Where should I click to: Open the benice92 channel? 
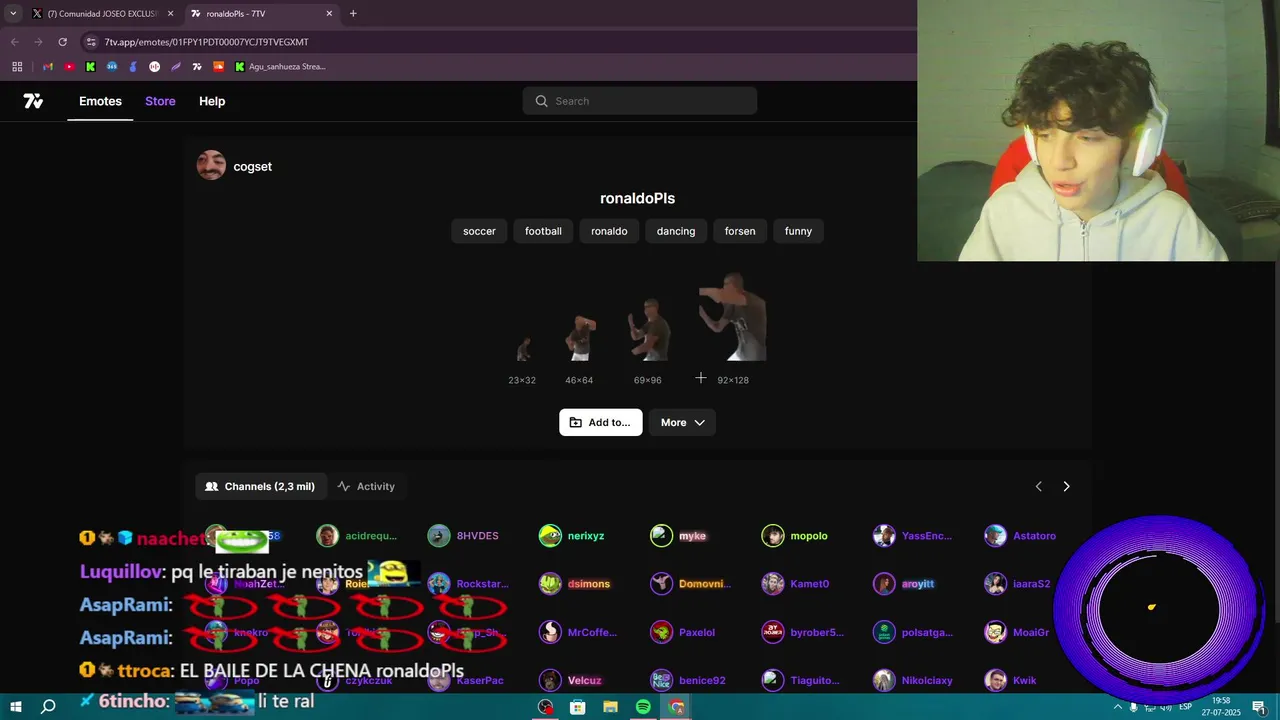click(x=688, y=680)
